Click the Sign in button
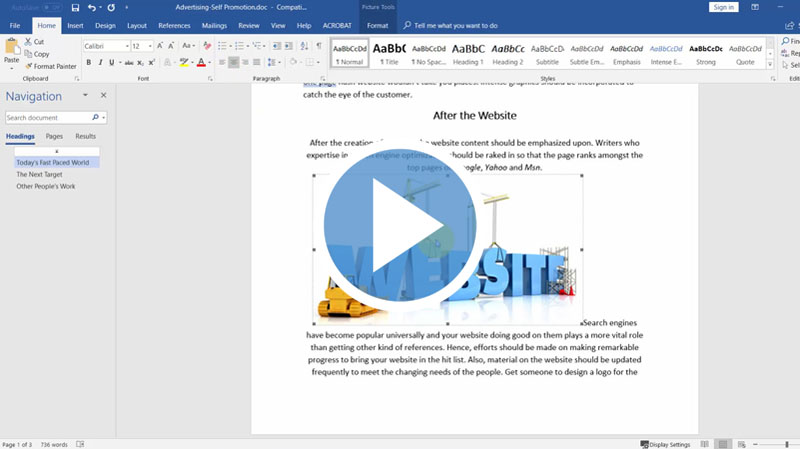 click(x=723, y=8)
